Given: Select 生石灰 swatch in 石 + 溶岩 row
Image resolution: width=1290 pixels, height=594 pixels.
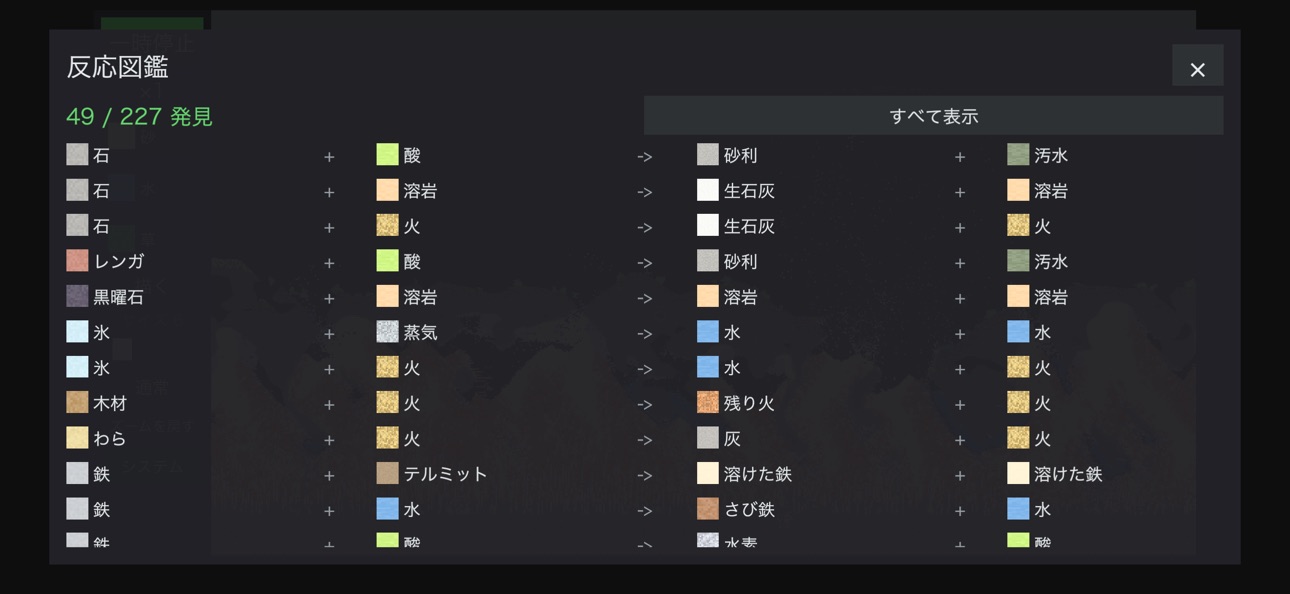Looking at the screenshot, I should coord(707,190).
